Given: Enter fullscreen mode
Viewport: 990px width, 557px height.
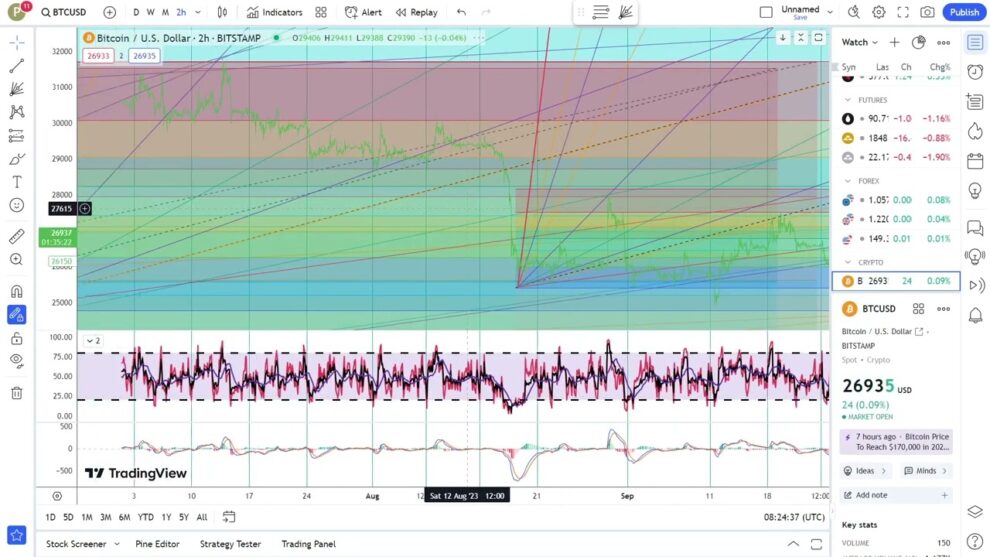Looking at the screenshot, I should coord(903,12).
